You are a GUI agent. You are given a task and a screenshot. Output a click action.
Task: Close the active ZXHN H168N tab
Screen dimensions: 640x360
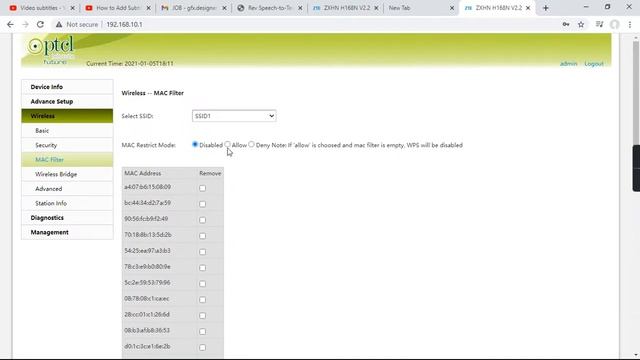(528, 8)
